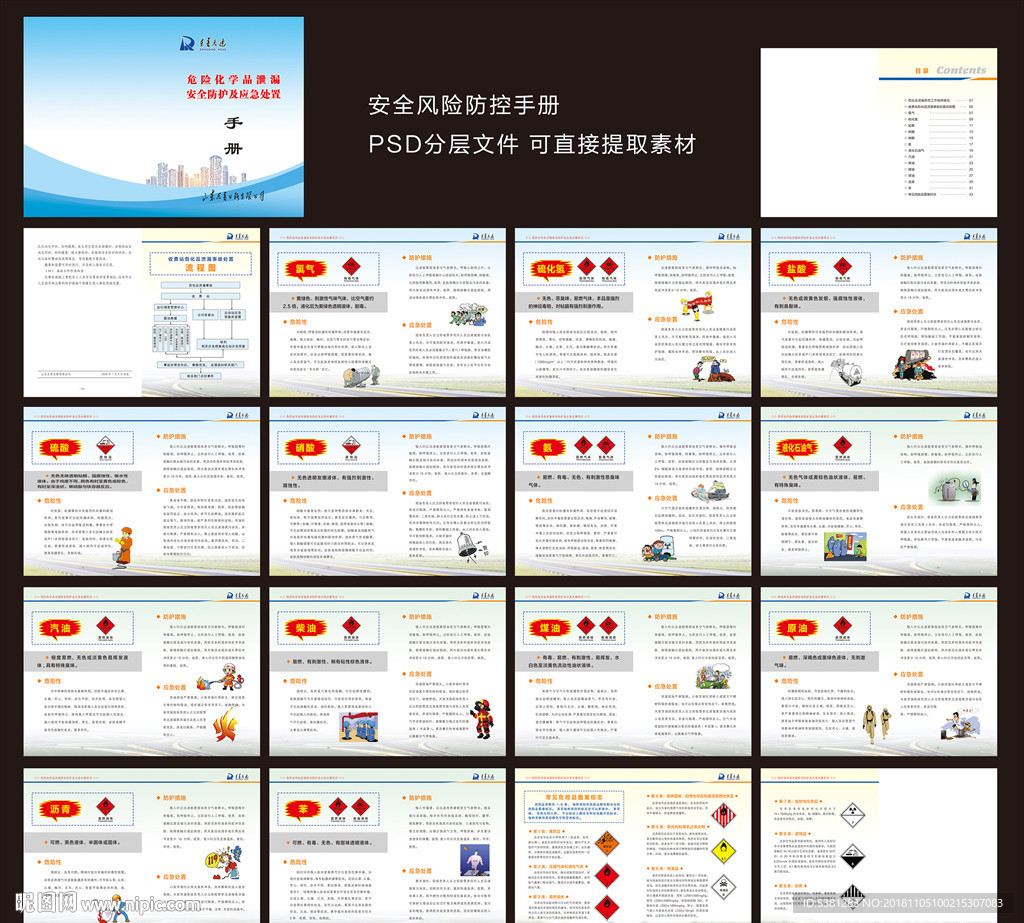
Task: Click the red 氯气 title bubble
Action: 307,268
